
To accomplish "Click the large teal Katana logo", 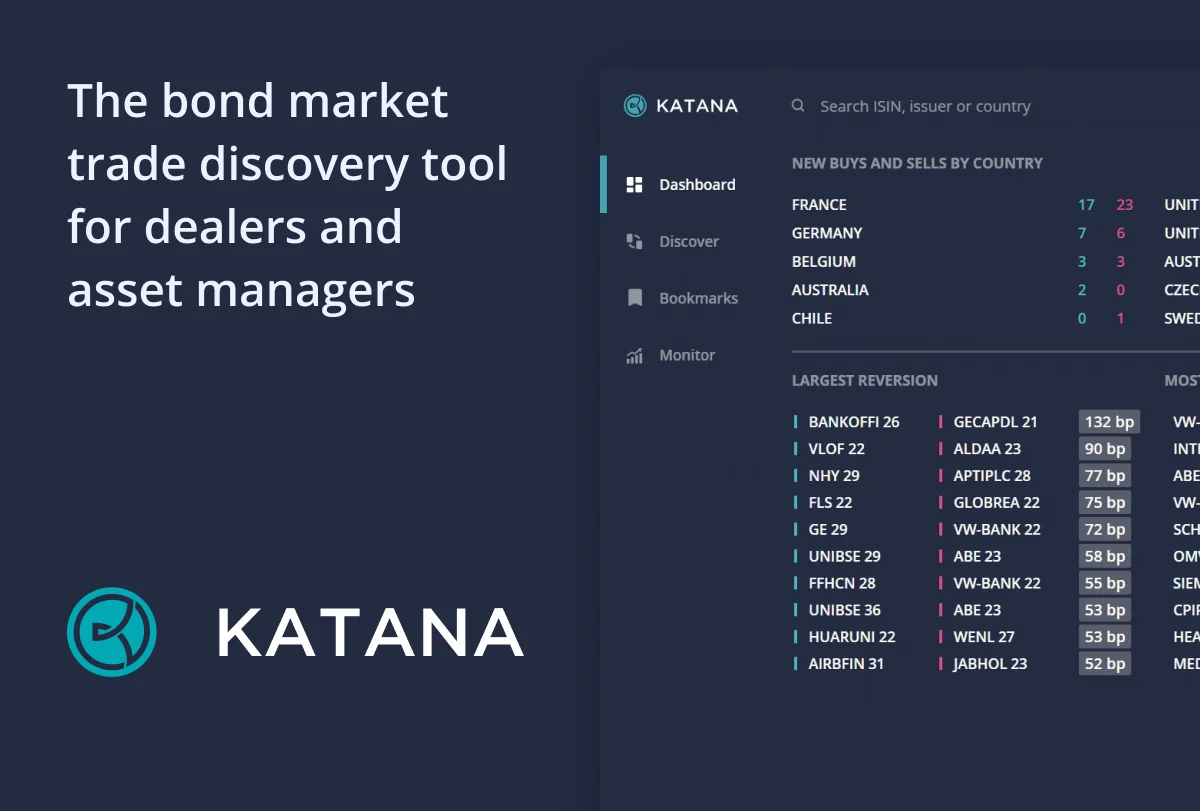I will (x=111, y=632).
